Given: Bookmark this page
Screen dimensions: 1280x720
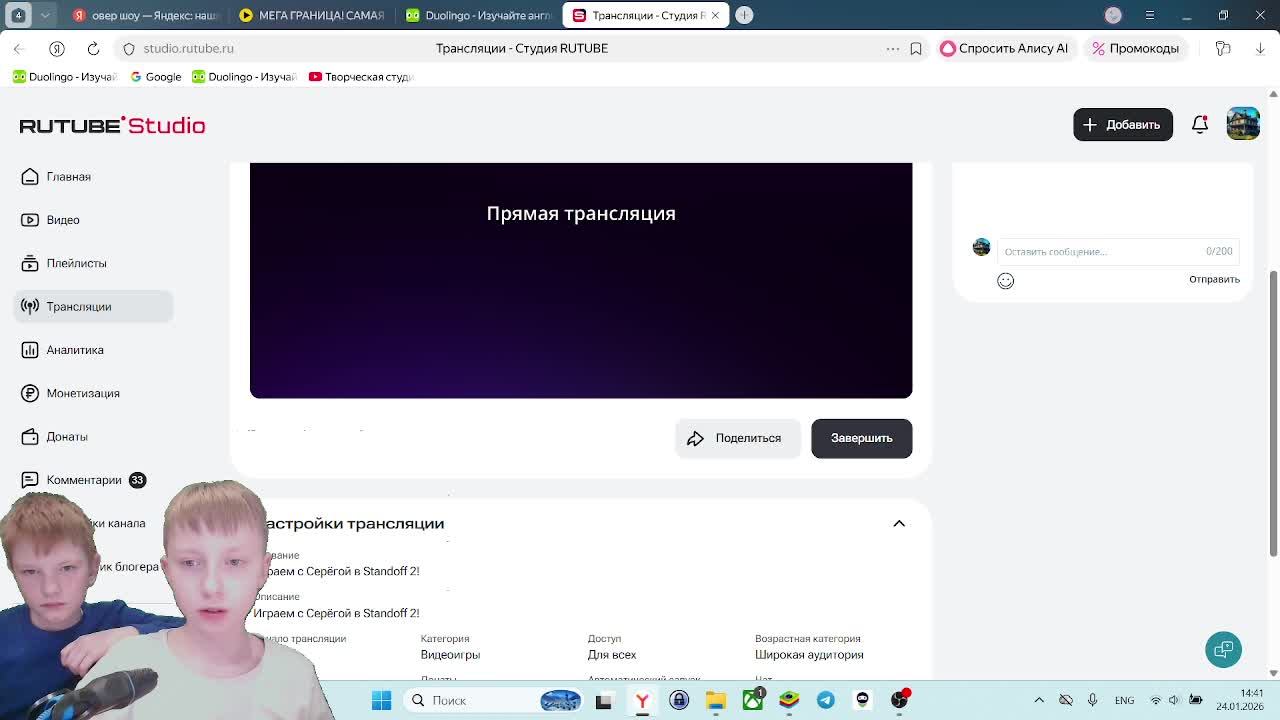Looking at the screenshot, I should (916, 48).
